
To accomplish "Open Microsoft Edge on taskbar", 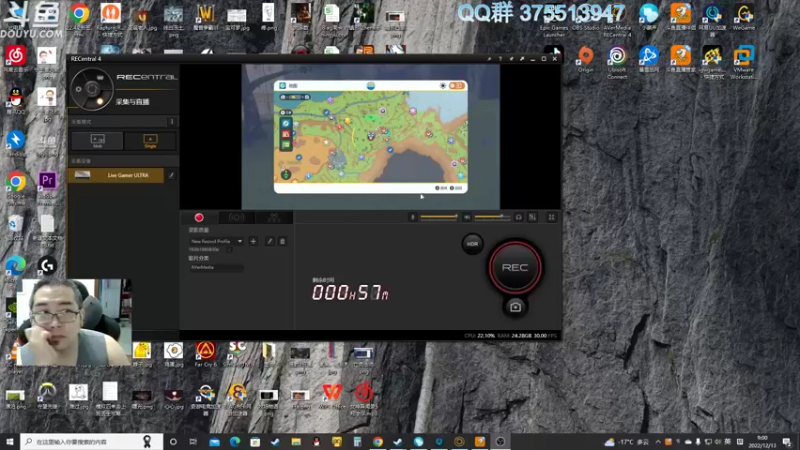I will [x=235, y=441].
